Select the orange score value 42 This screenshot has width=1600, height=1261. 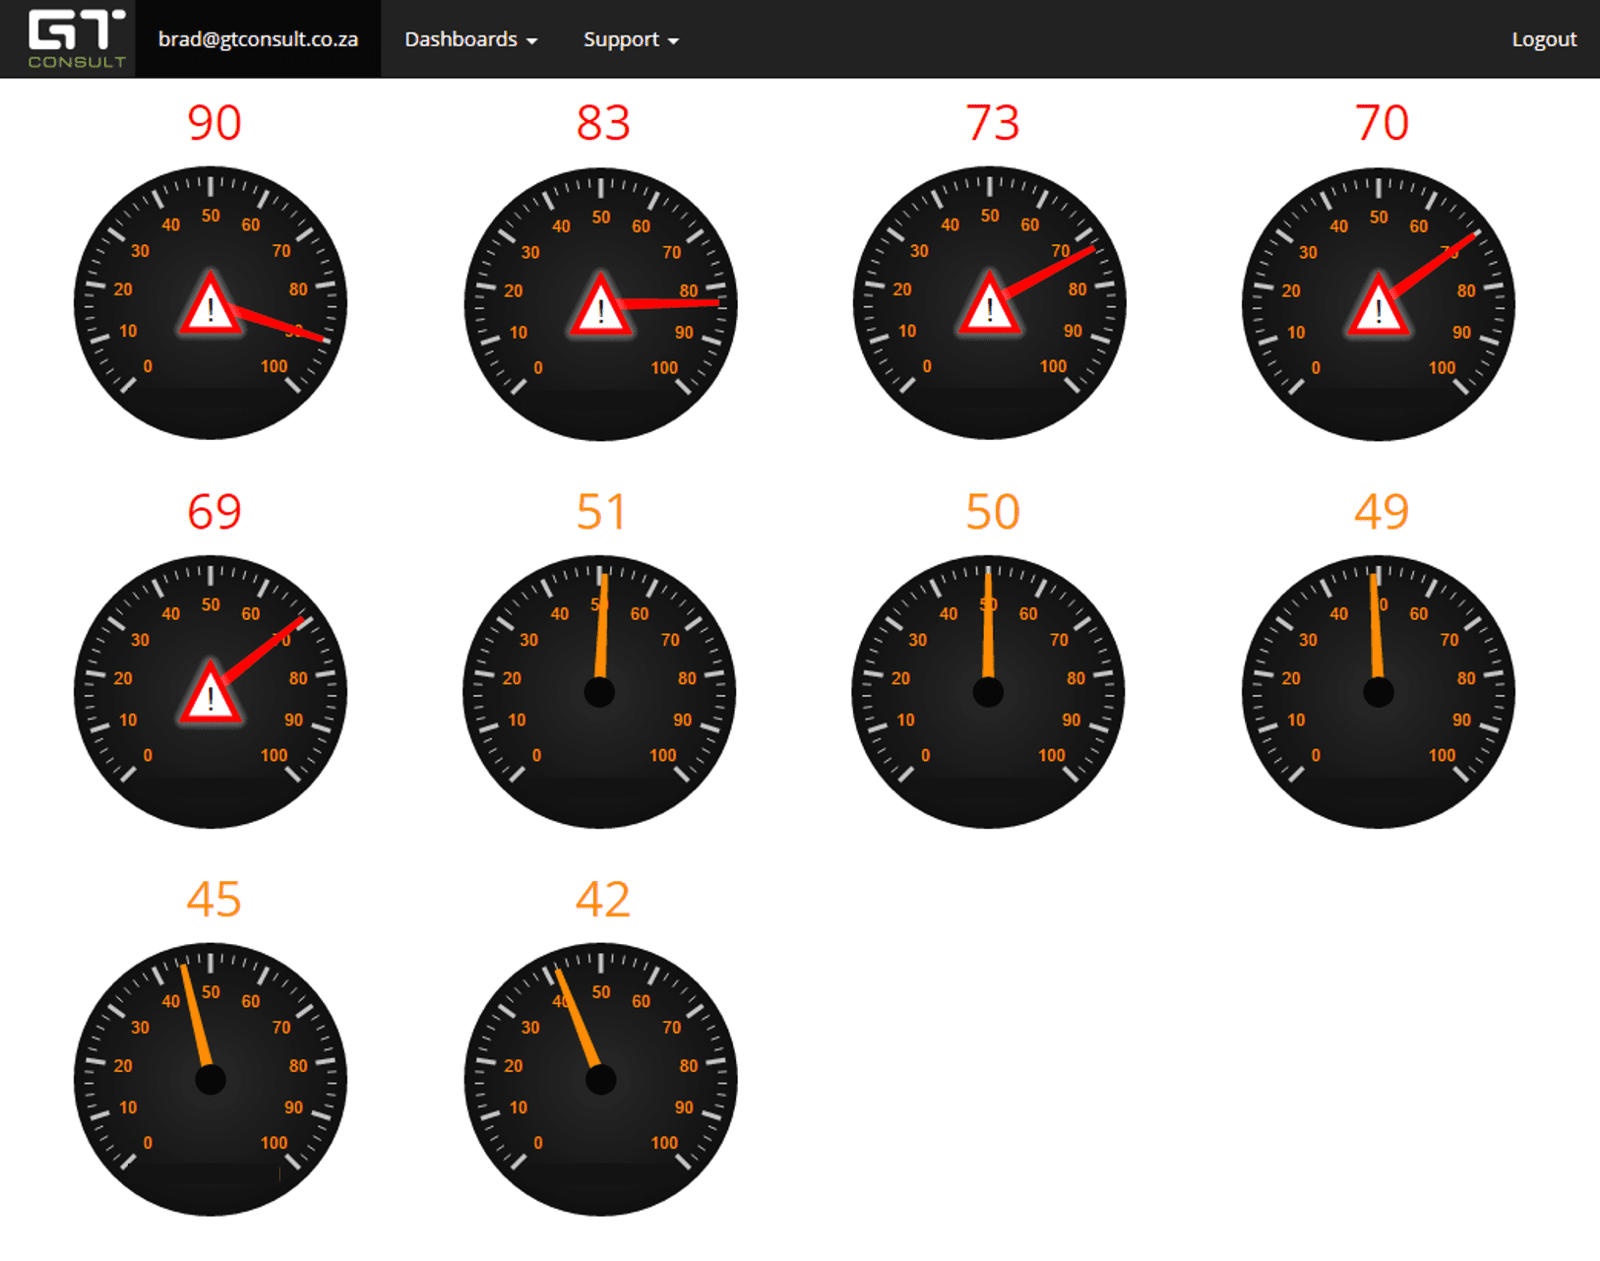(603, 900)
